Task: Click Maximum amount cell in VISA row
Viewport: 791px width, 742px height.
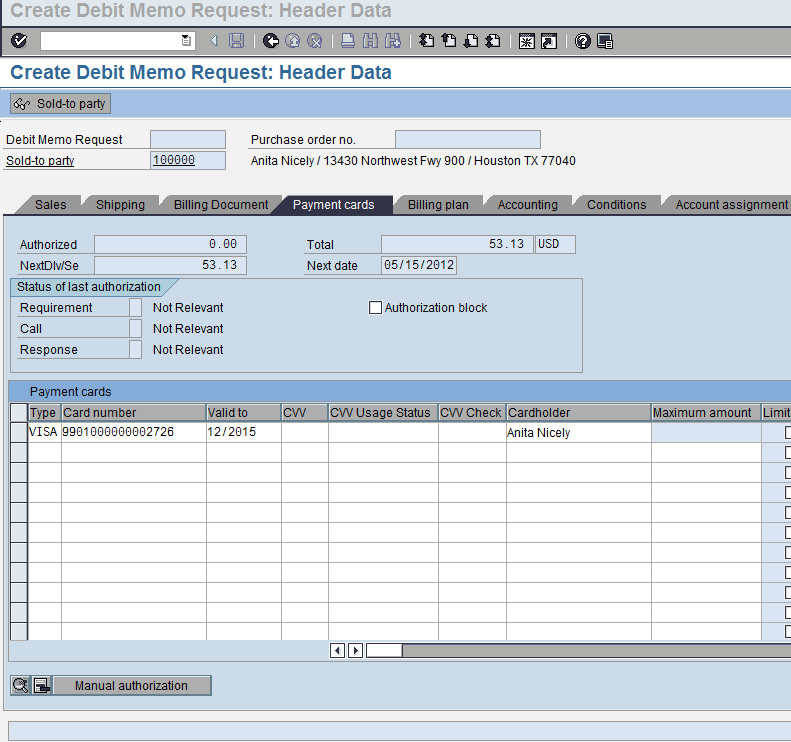Action: (x=706, y=432)
